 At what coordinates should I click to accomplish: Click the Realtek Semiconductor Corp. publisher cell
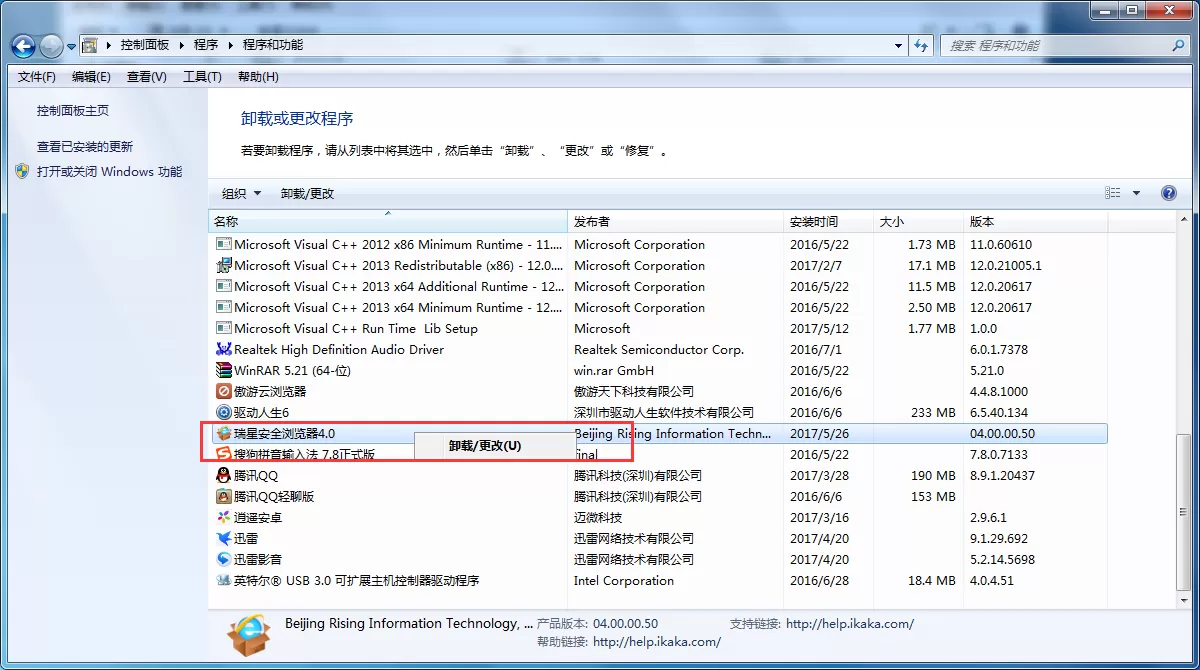click(x=659, y=350)
